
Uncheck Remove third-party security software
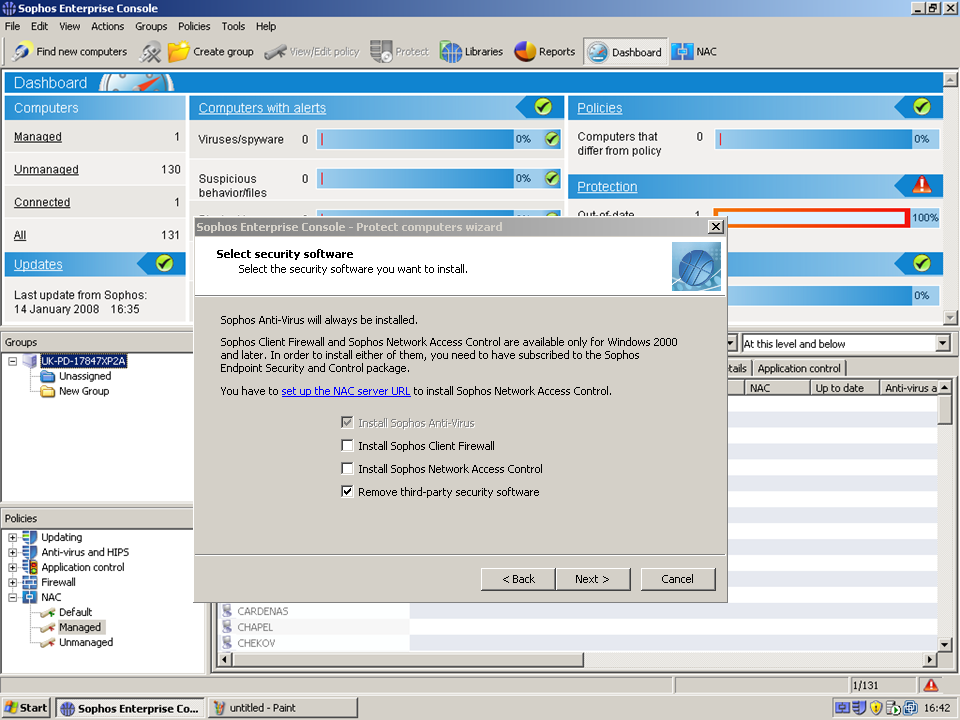tap(347, 492)
